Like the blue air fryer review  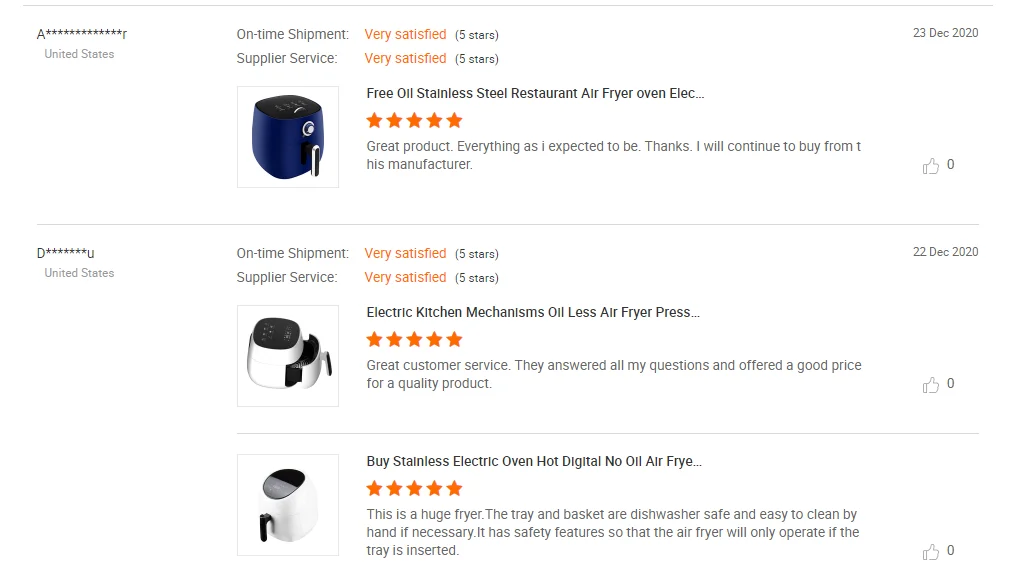click(x=931, y=165)
